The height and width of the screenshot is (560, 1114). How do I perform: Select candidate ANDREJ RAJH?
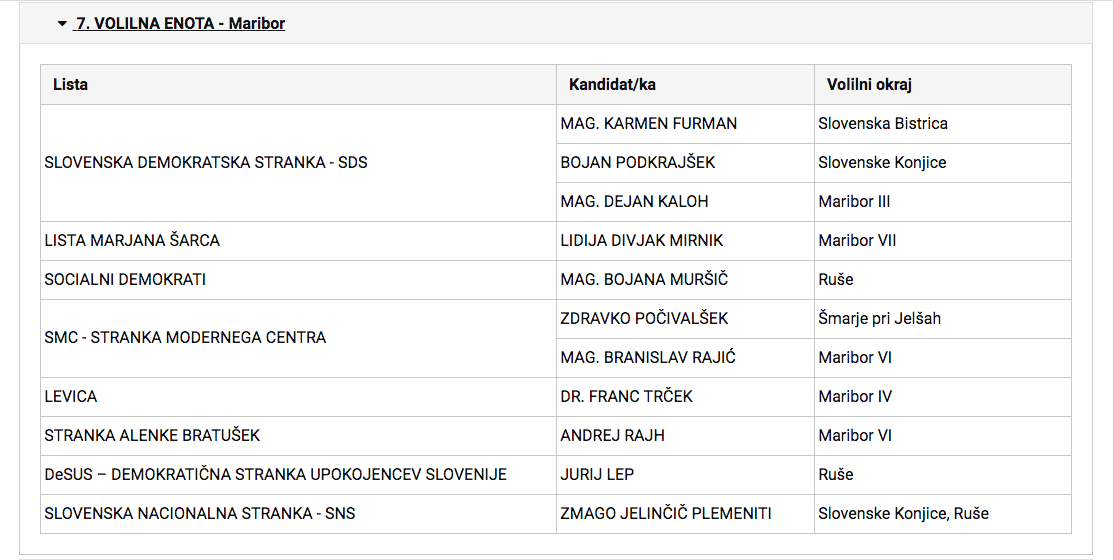click(613, 436)
